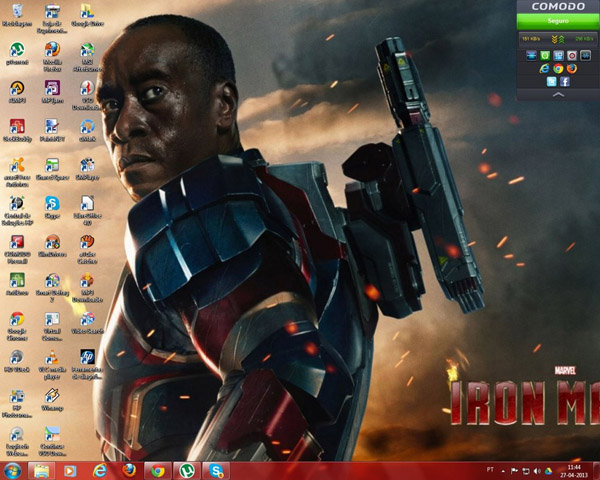Click the Twitter icon in COMODO widget
This screenshot has height=480, width=600.
[551, 81]
